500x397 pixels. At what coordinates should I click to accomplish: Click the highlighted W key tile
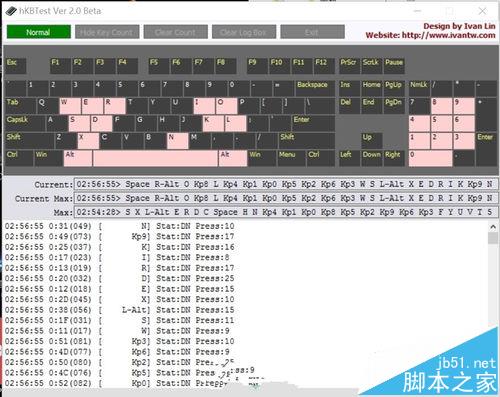click(70, 106)
